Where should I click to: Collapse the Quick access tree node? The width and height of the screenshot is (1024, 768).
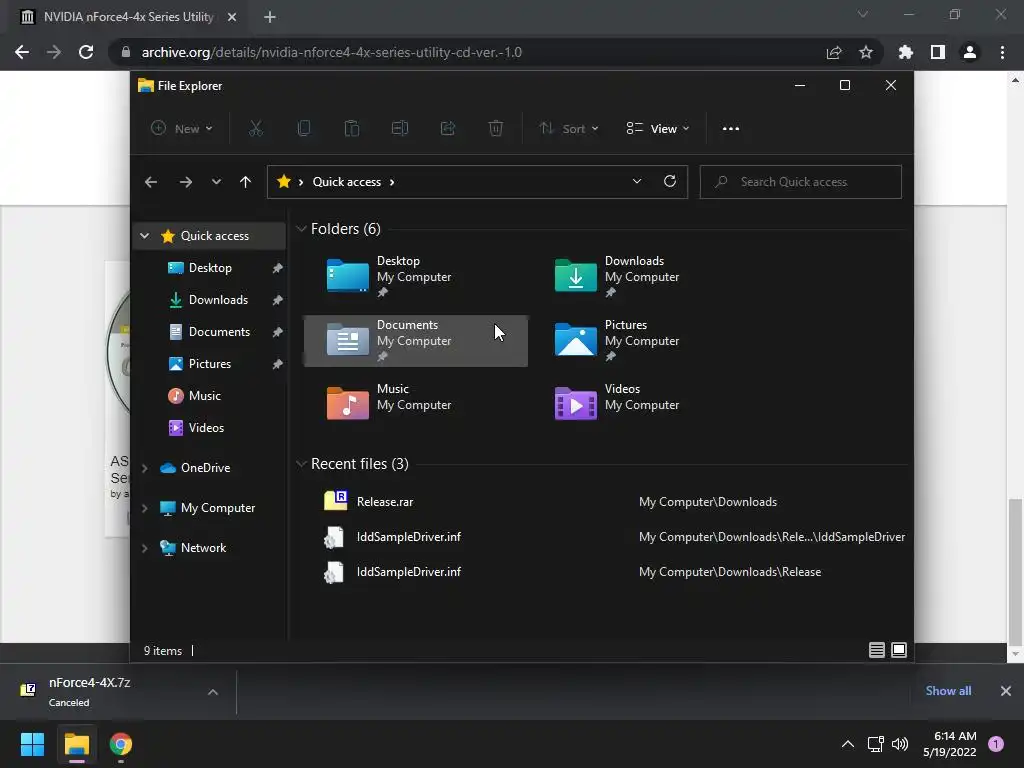point(144,236)
